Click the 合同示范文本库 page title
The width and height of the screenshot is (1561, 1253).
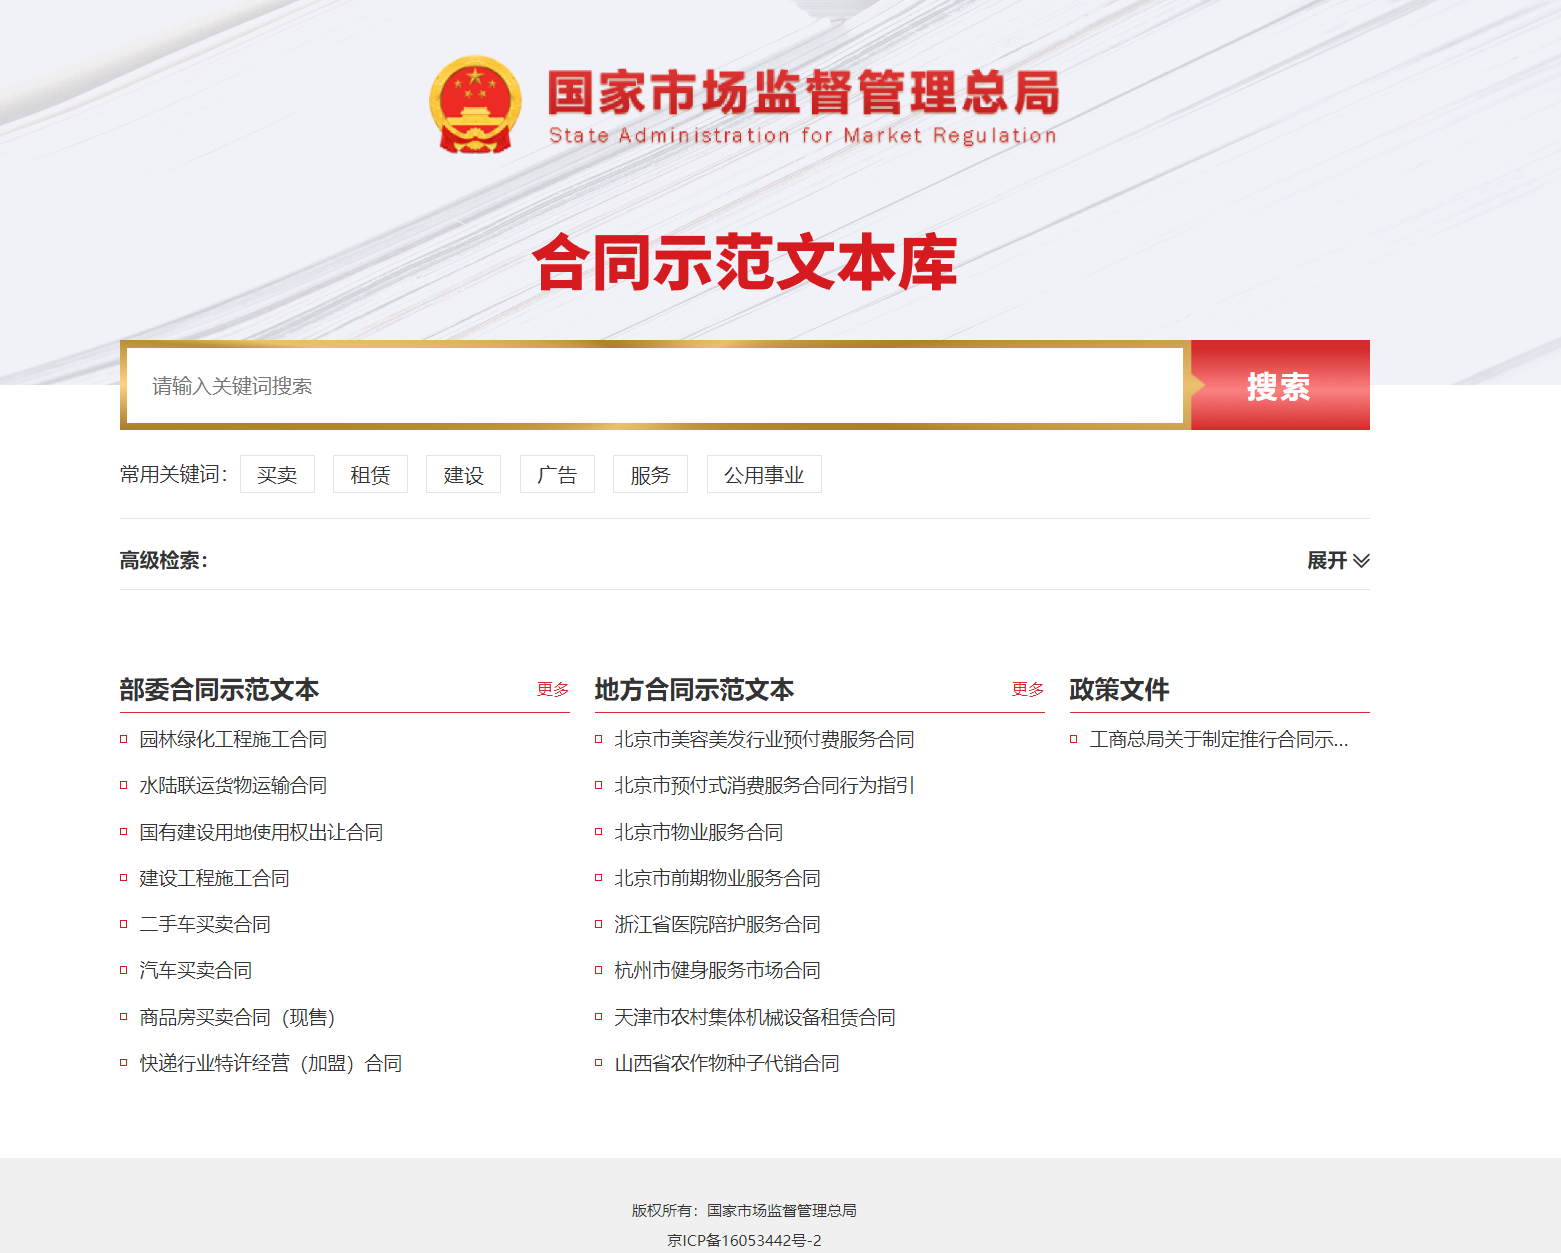point(745,263)
